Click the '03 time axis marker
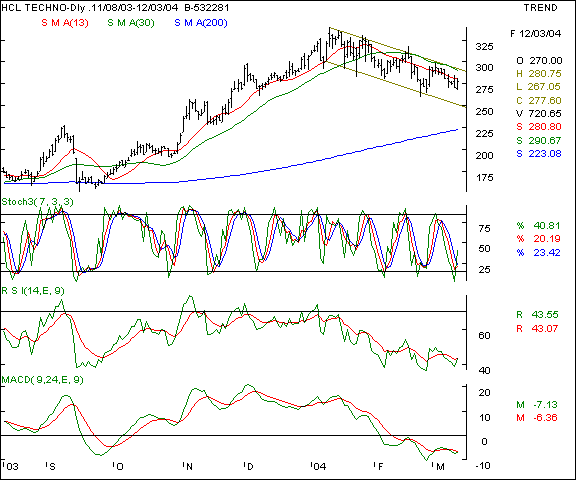 coord(10,466)
